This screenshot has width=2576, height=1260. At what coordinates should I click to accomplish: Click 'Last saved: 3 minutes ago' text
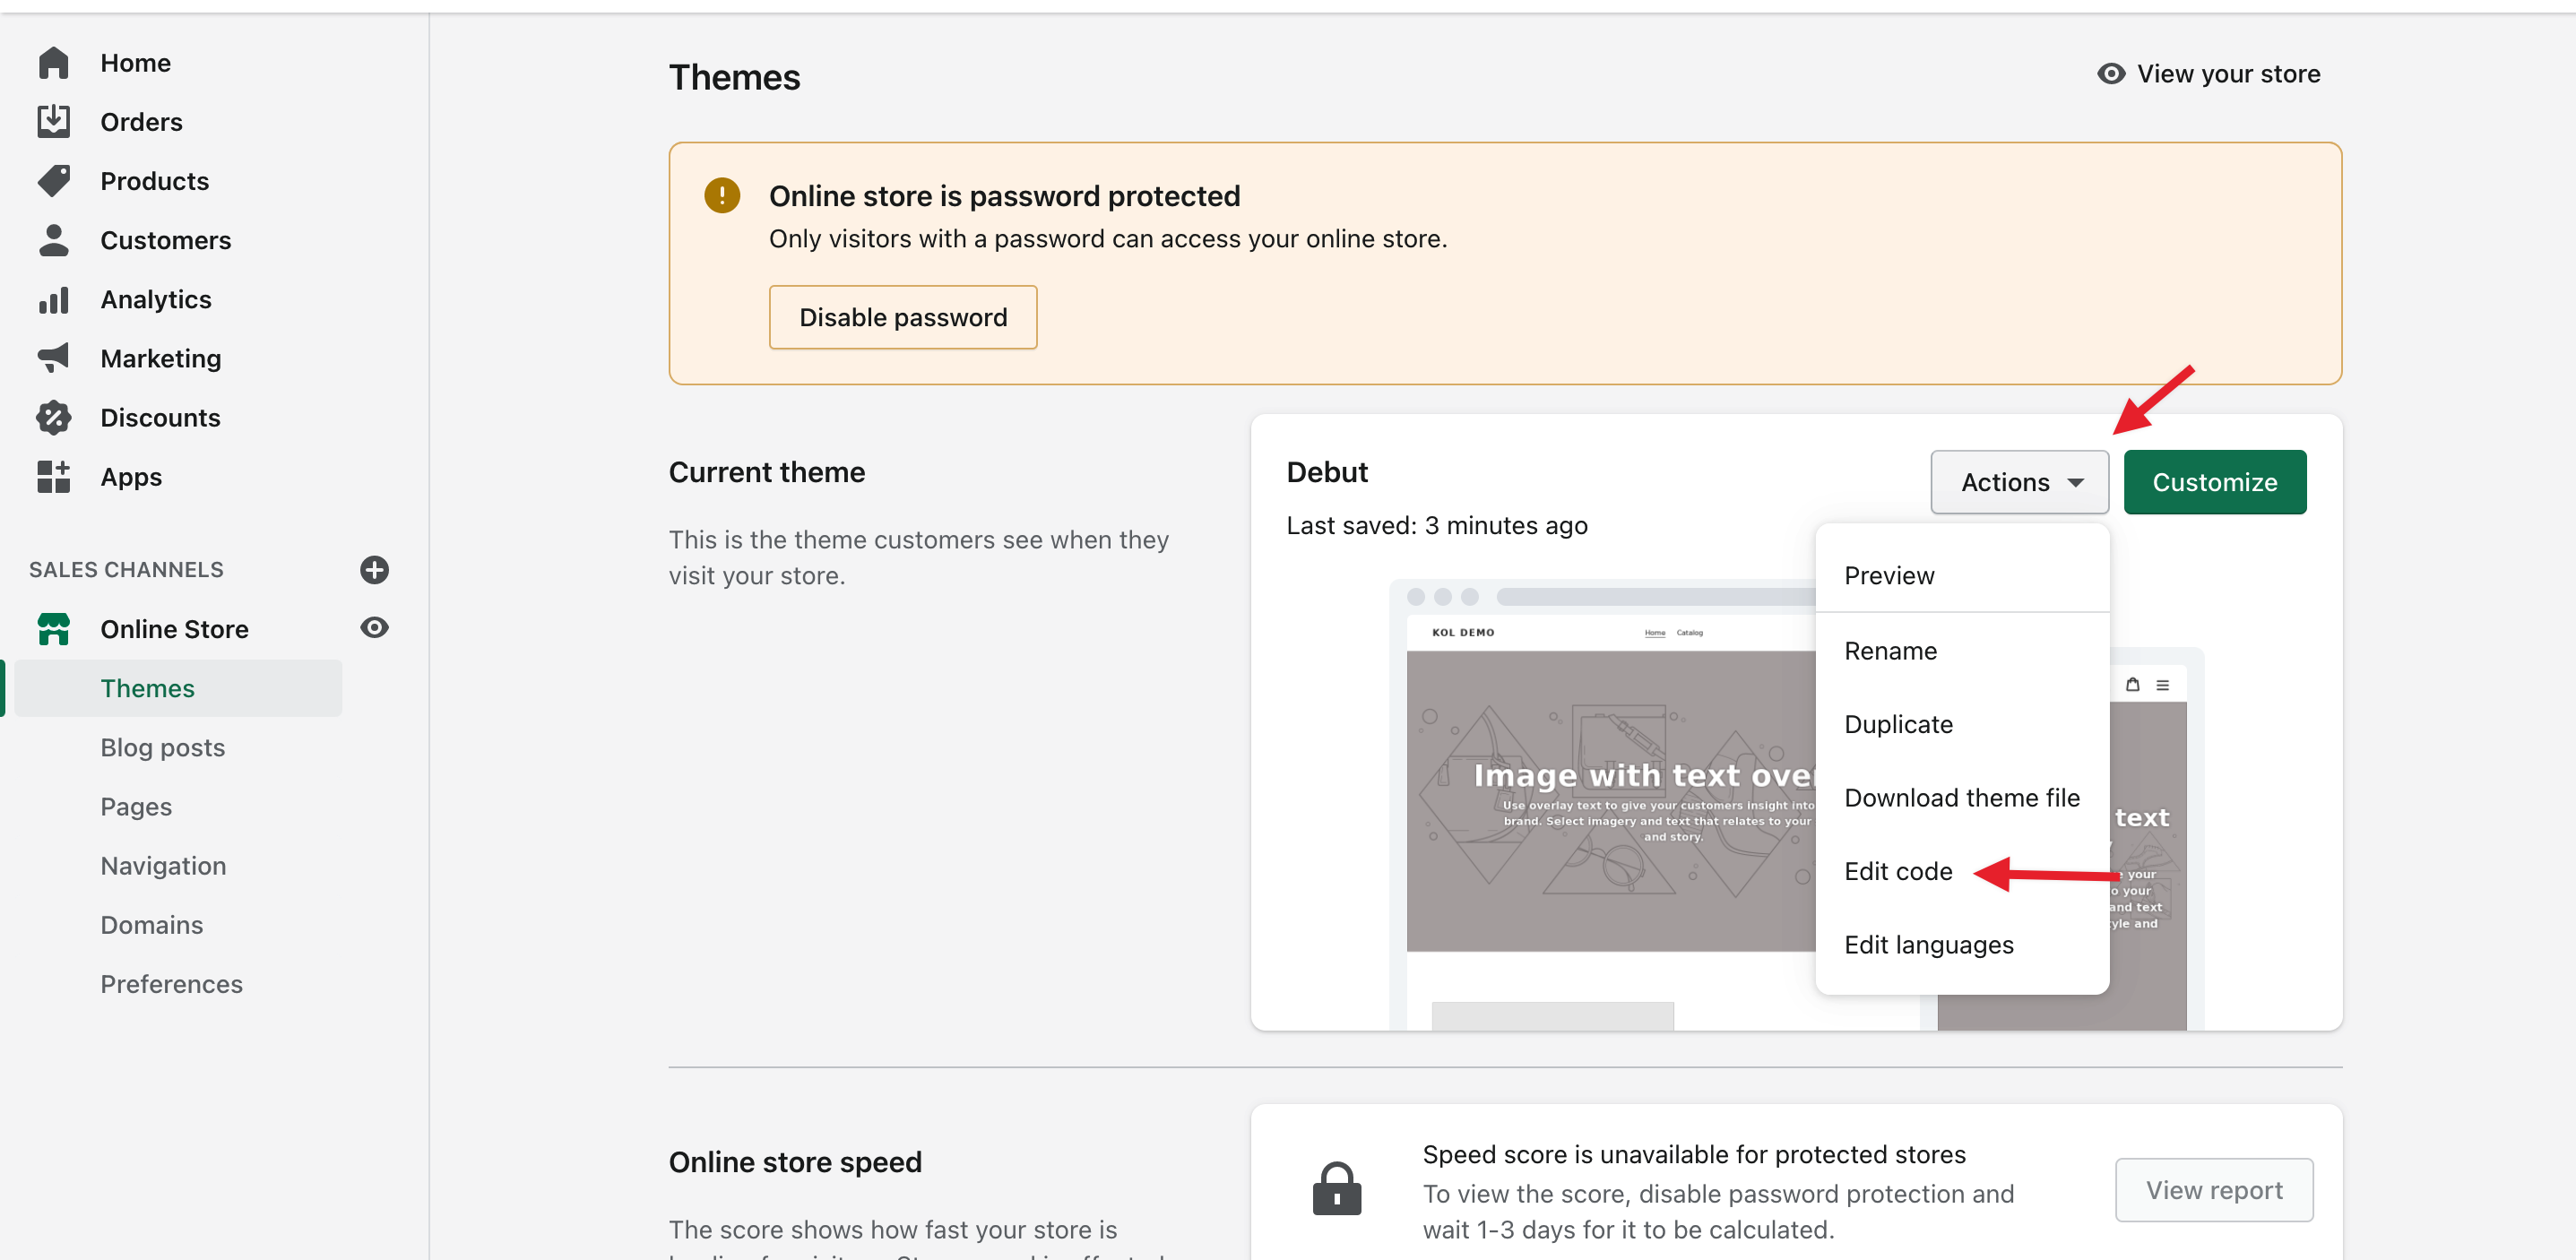tap(1436, 525)
